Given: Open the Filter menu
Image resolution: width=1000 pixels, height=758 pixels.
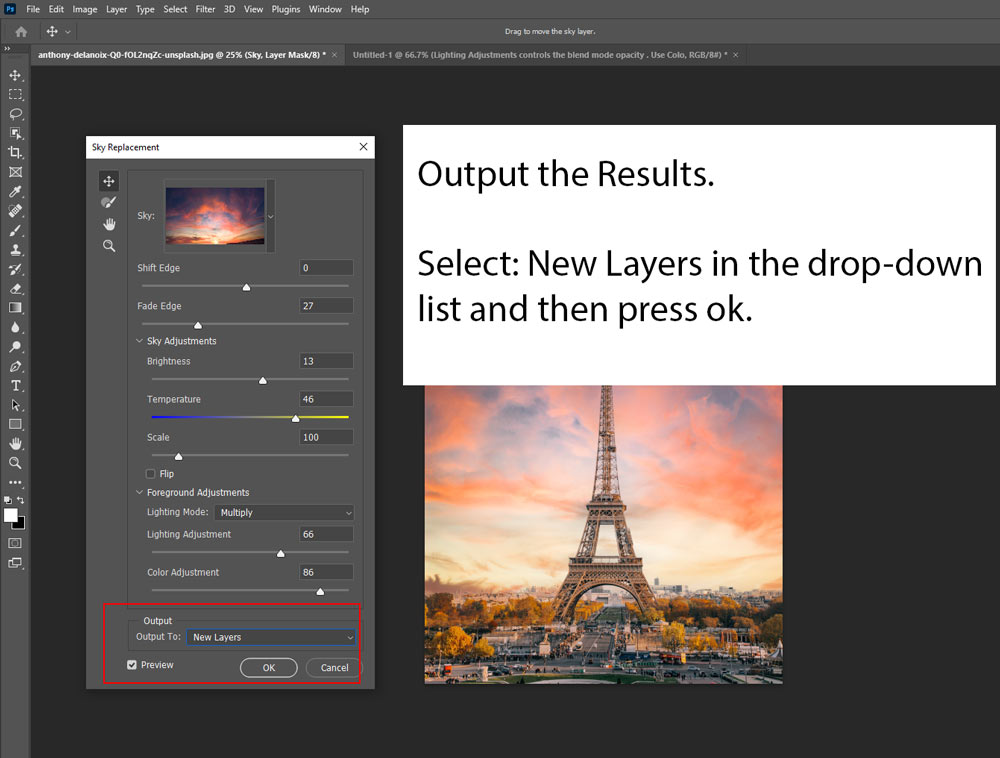Looking at the screenshot, I should [x=205, y=9].
